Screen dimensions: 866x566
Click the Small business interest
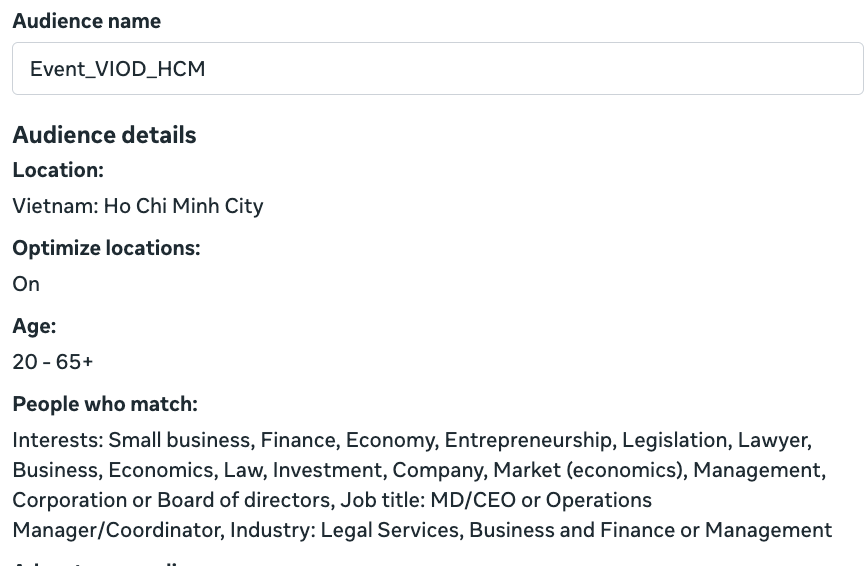[180, 440]
